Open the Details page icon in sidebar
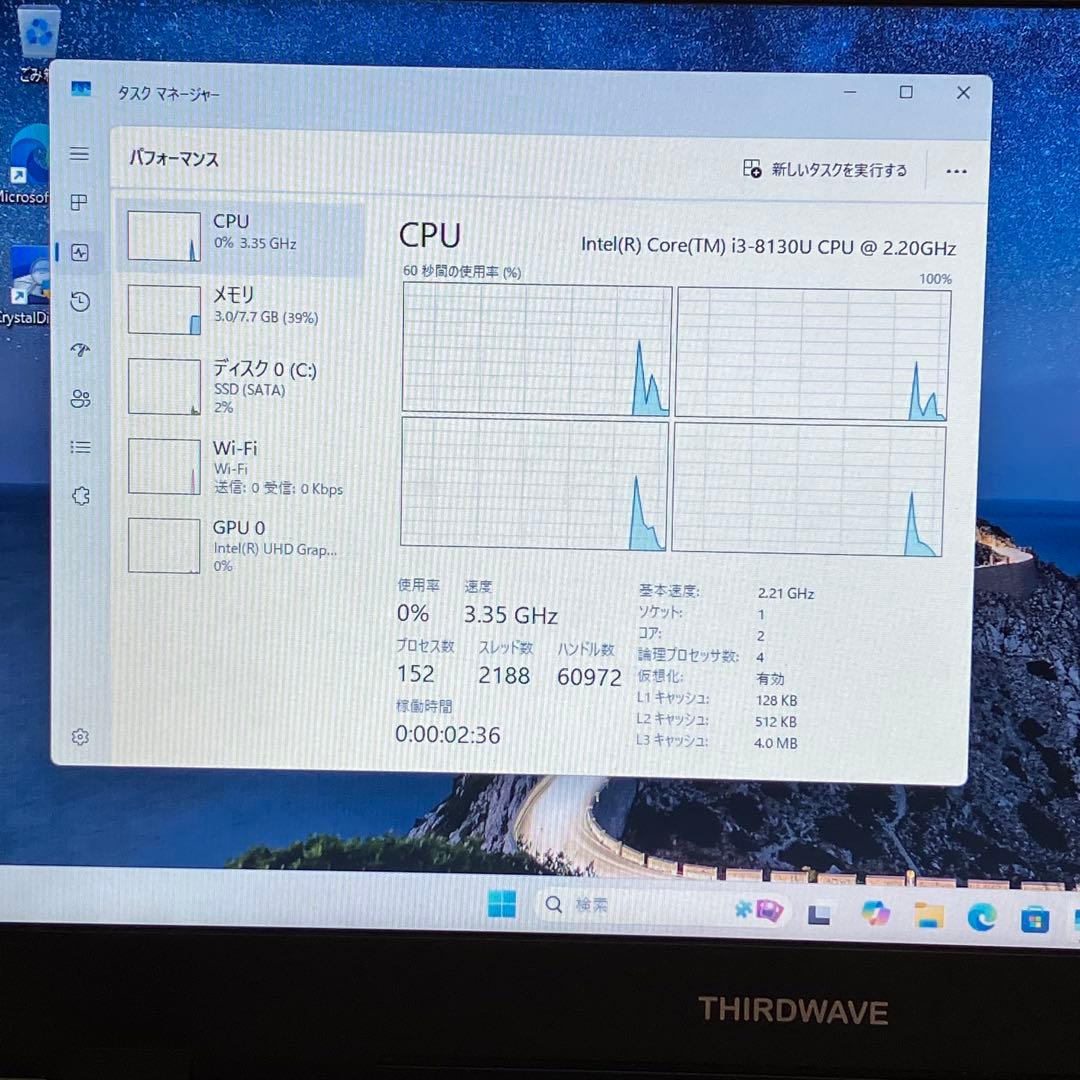The image size is (1080, 1080). coord(79,447)
